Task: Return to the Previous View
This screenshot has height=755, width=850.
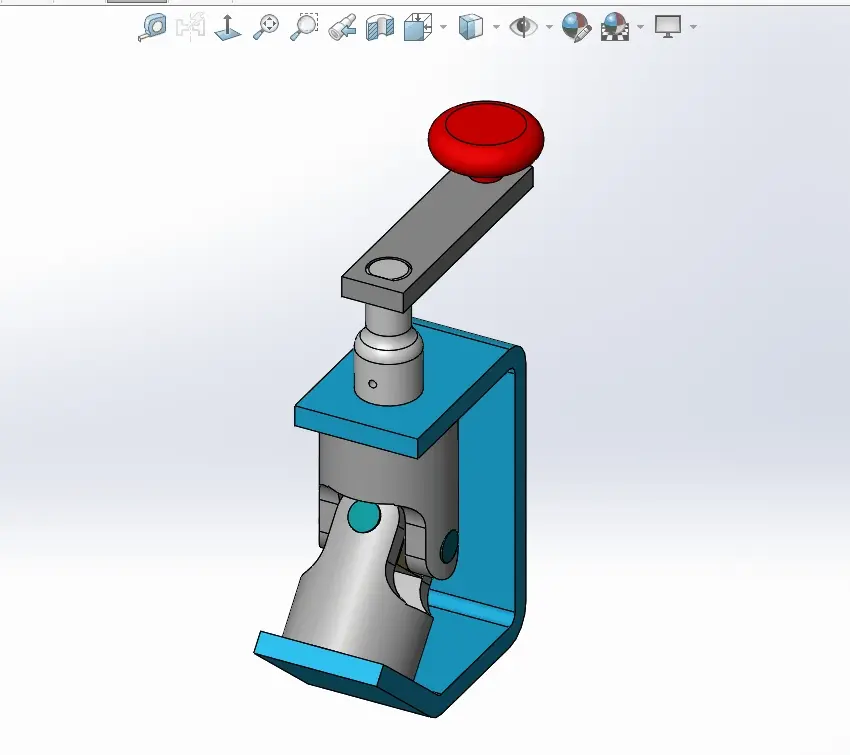Action: [342, 27]
